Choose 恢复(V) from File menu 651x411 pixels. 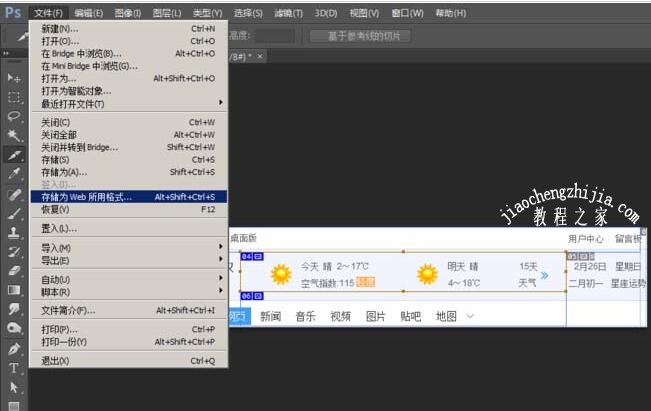pyautogui.click(x=129, y=210)
